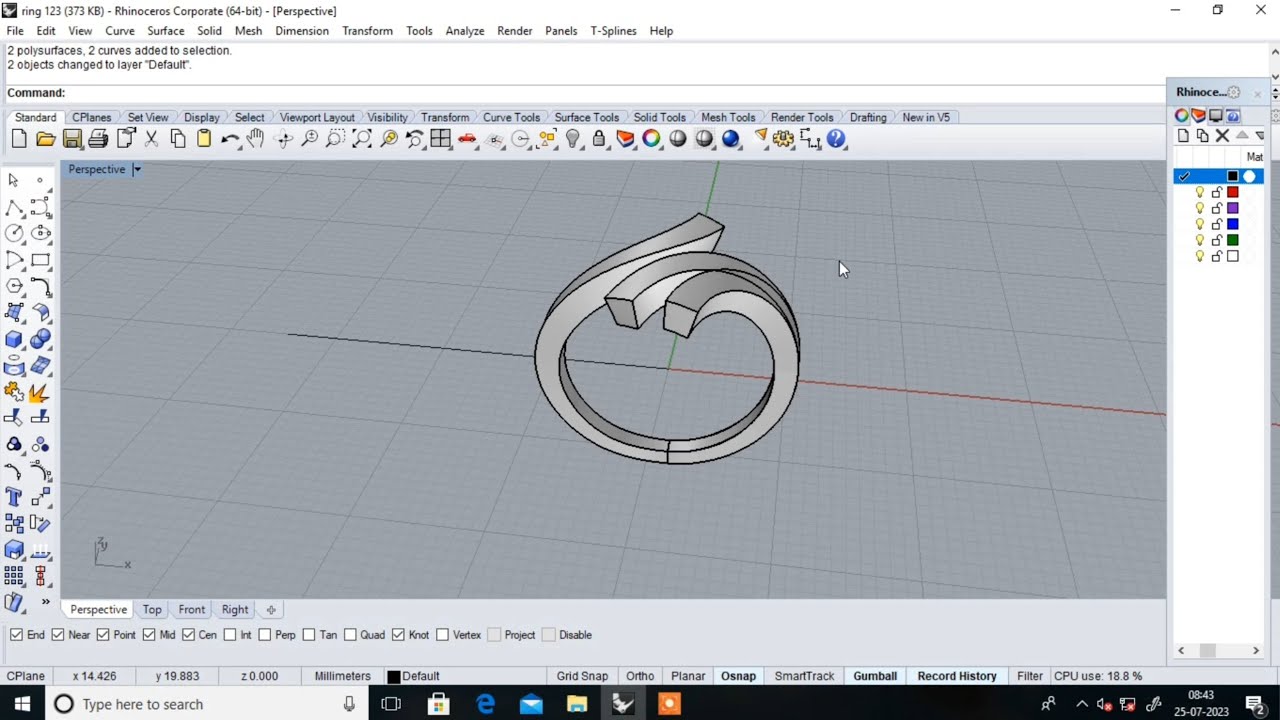
Task: Switch to the Curve Tools toolbar tab
Action: (x=511, y=117)
